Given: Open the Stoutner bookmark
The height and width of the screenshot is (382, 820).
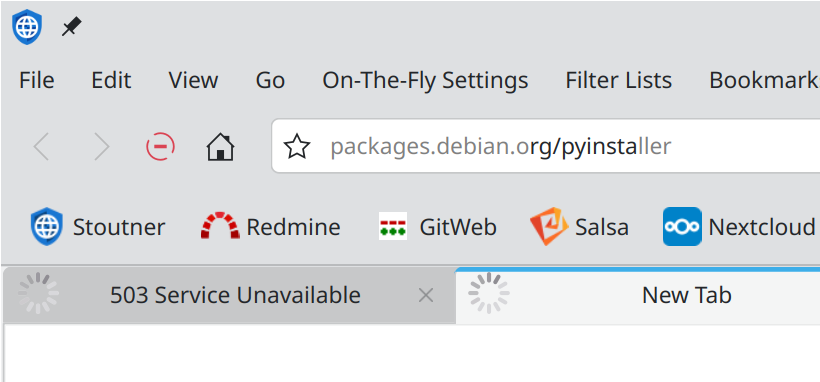Looking at the screenshot, I should 97,227.
